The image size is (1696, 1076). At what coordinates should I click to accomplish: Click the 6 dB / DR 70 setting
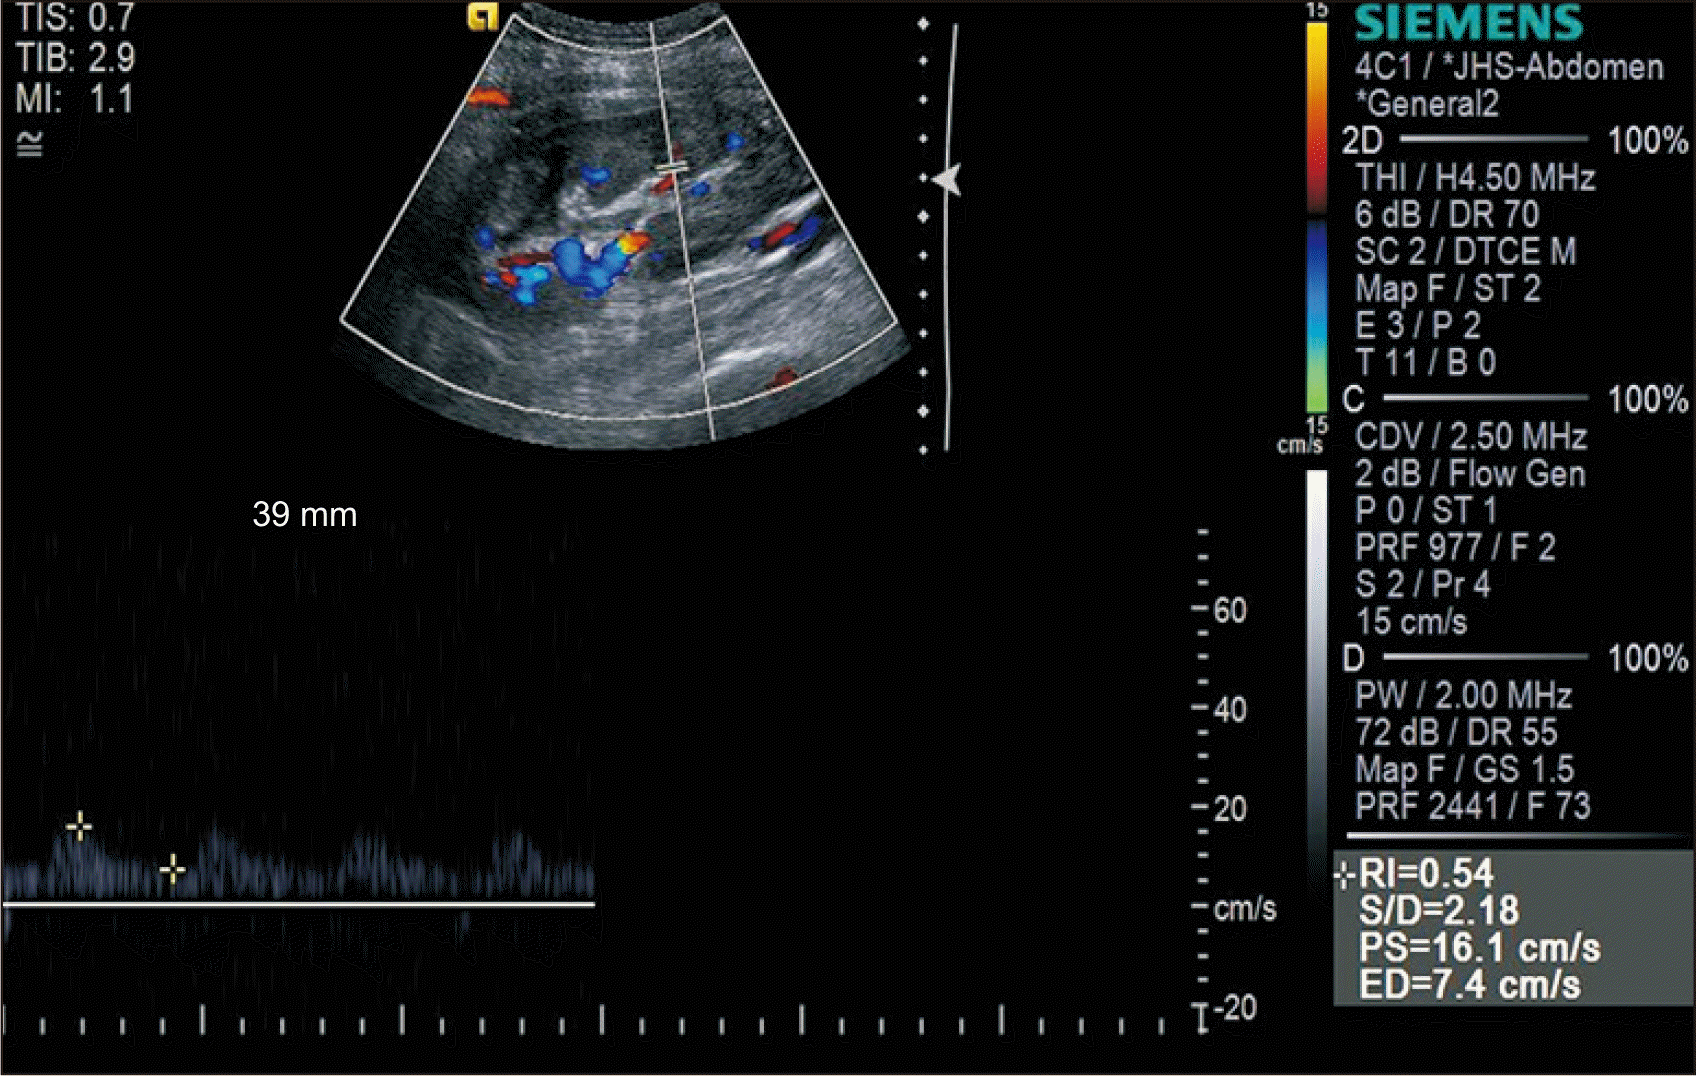(1447, 214)
